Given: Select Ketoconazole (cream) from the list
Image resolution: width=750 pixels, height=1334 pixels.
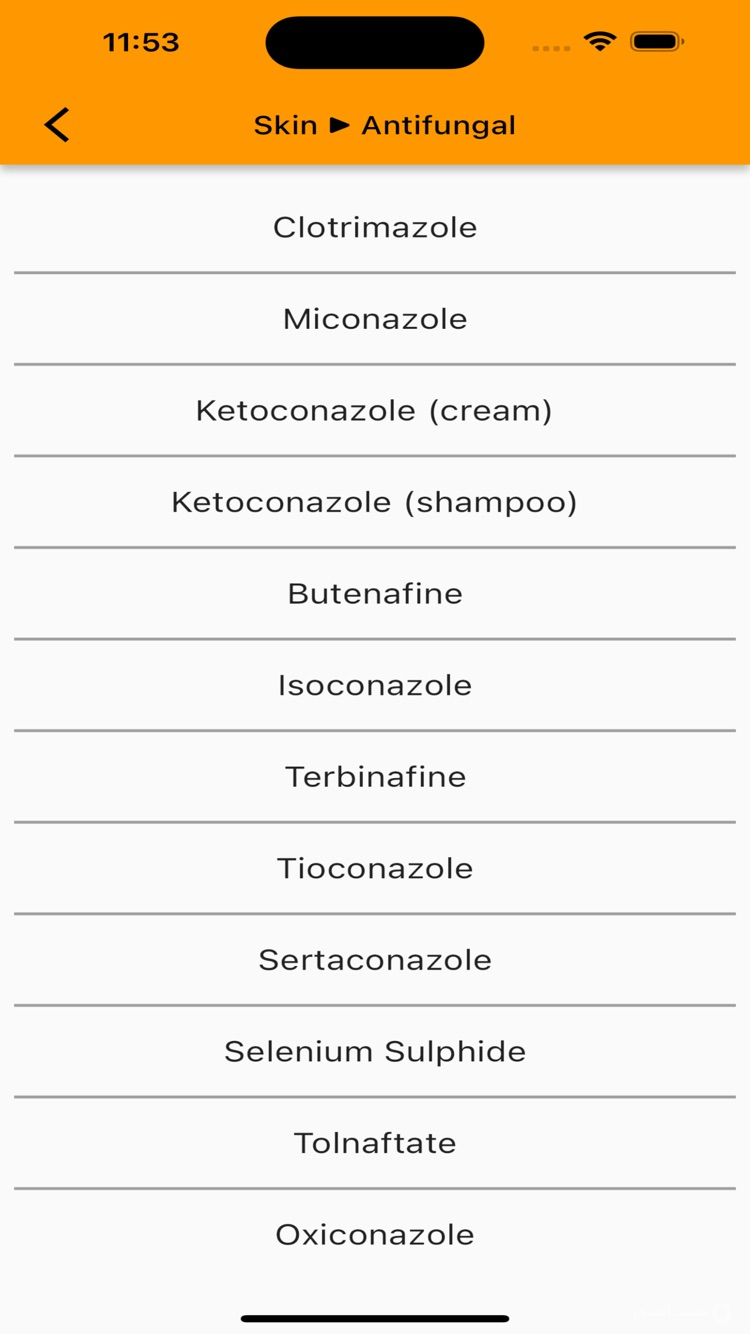Looking at the screenshot, I should click(375, 410).
